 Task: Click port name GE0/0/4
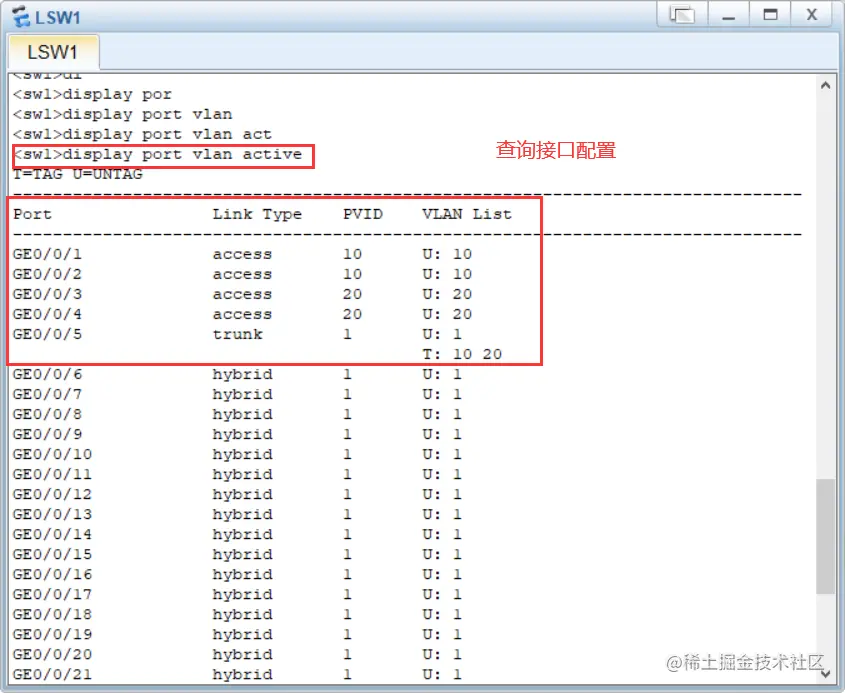pyautogui.click(x=47, y=314)
